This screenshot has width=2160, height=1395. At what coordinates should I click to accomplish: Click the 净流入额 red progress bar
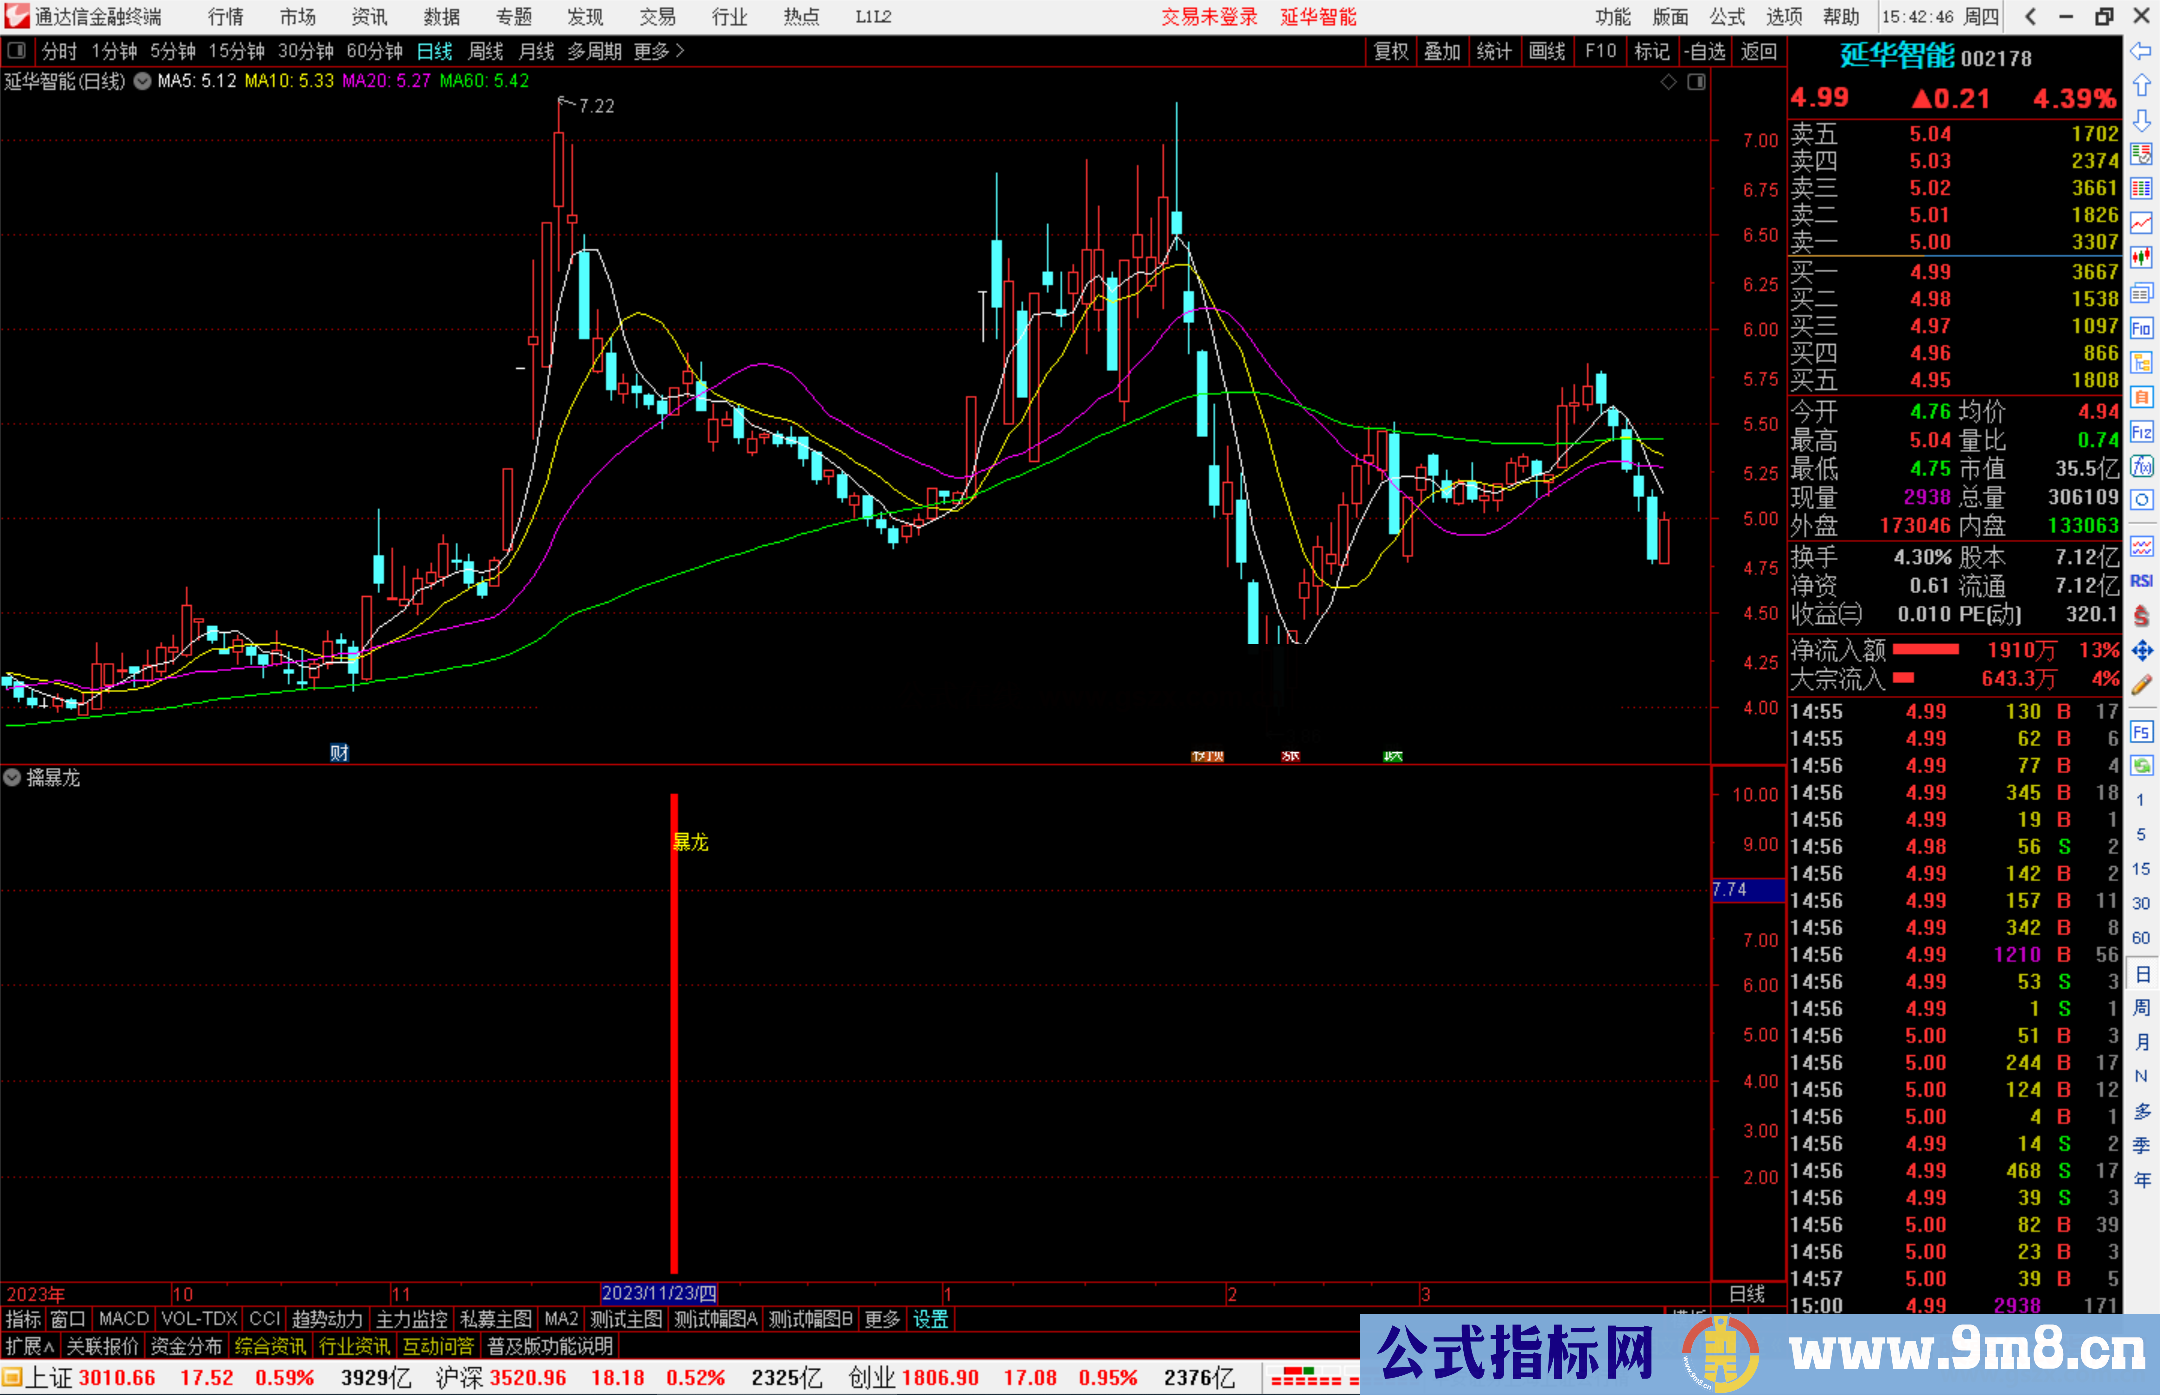click(1925, 650)
